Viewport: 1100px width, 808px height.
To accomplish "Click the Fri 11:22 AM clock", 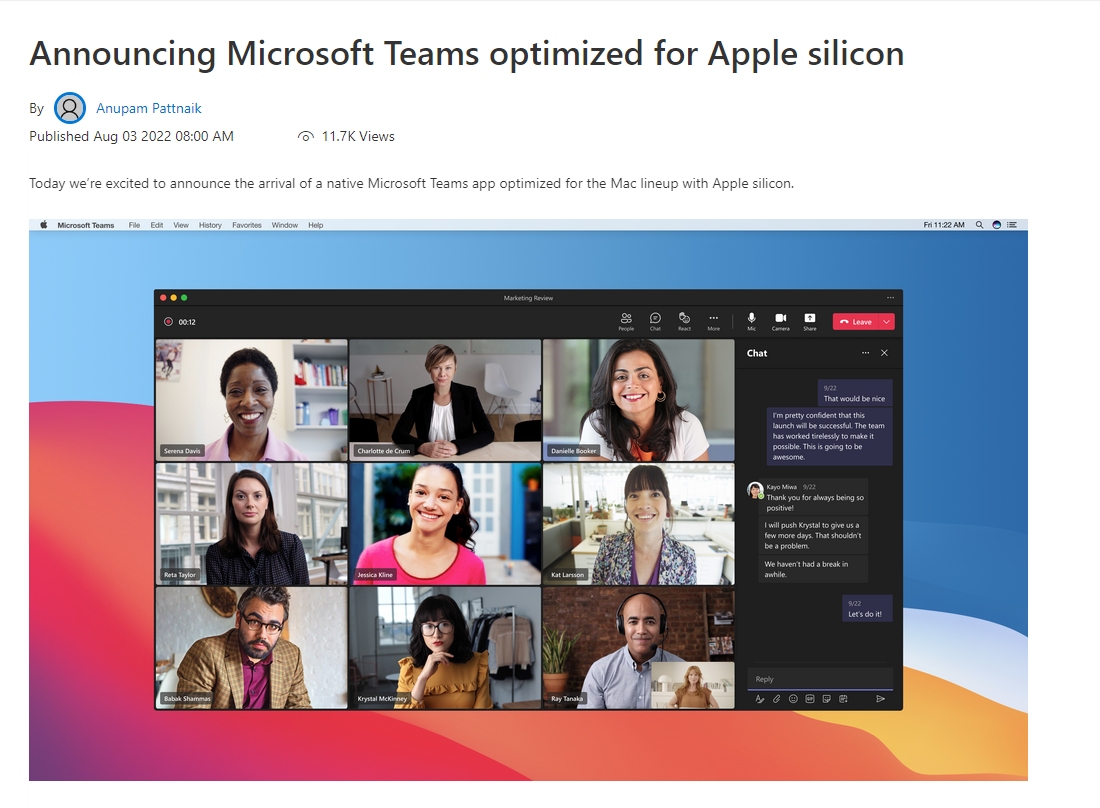I will [944, 225].
